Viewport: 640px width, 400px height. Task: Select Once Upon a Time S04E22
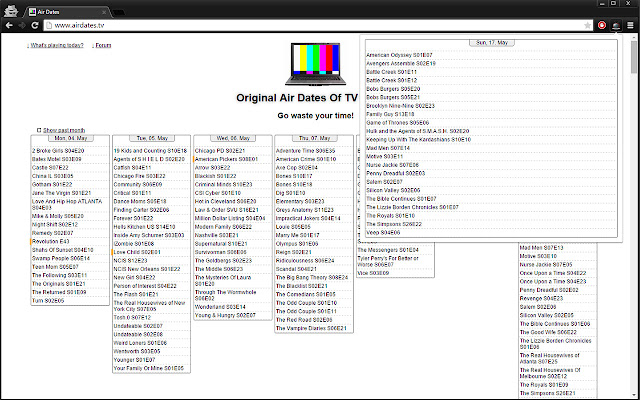[x=553, y=273]
